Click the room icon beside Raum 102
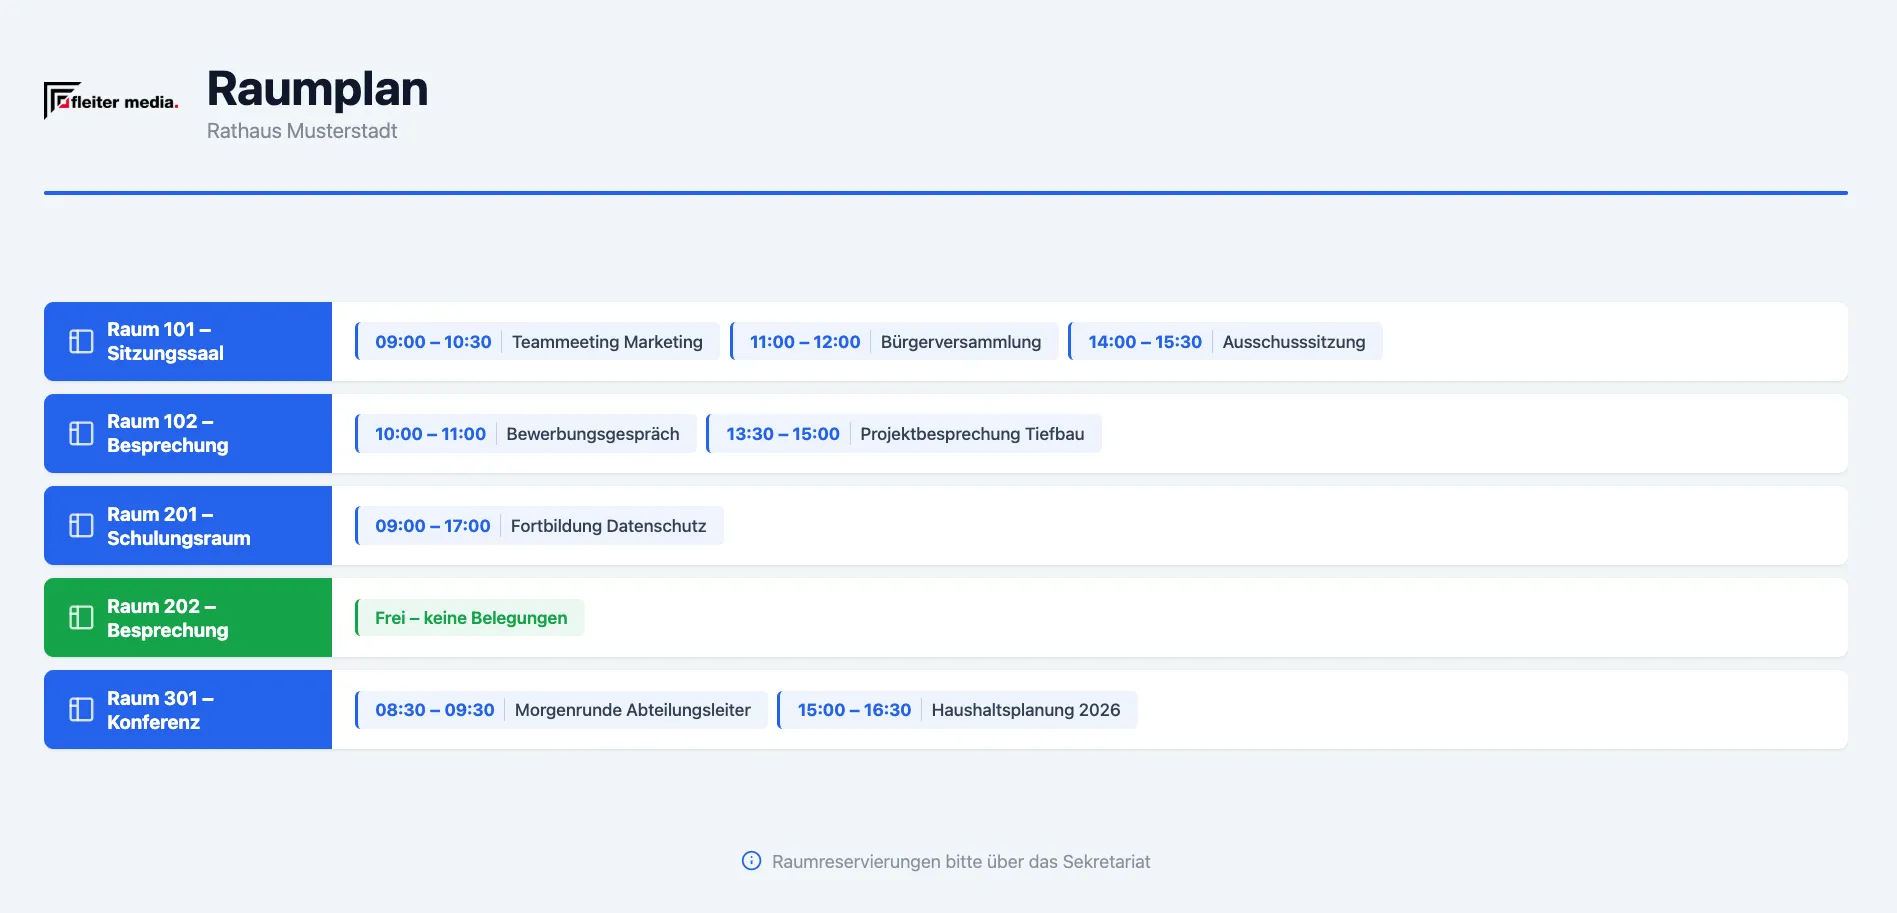The height and width of the screenshot is (913, 1897). pos(81,434)
